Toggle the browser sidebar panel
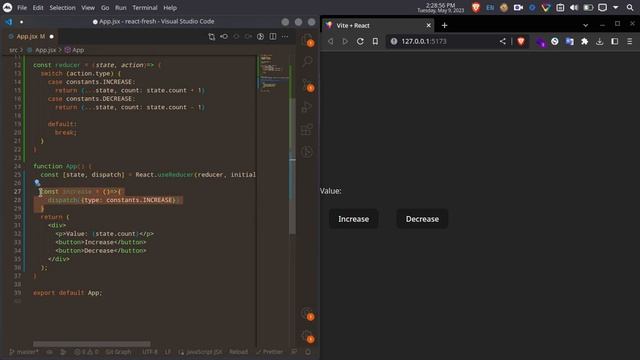 615,41
